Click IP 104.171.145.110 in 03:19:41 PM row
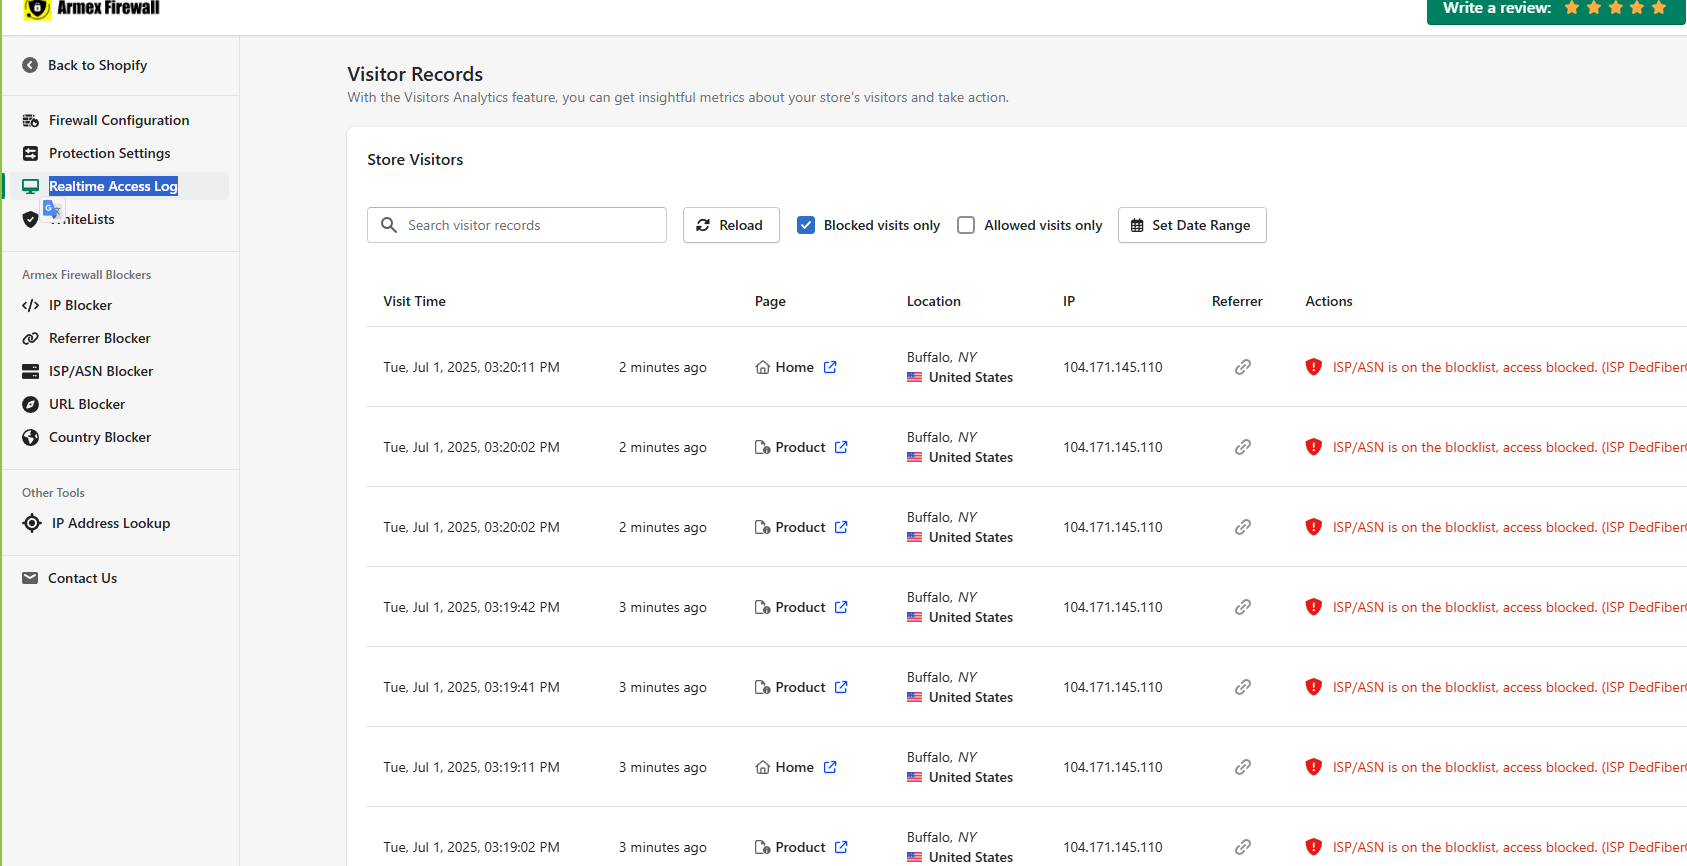 [x=1112, y=687]
